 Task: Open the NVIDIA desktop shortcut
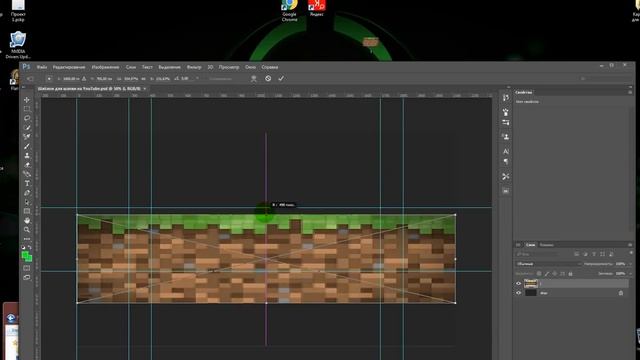[x=18, y=45]
